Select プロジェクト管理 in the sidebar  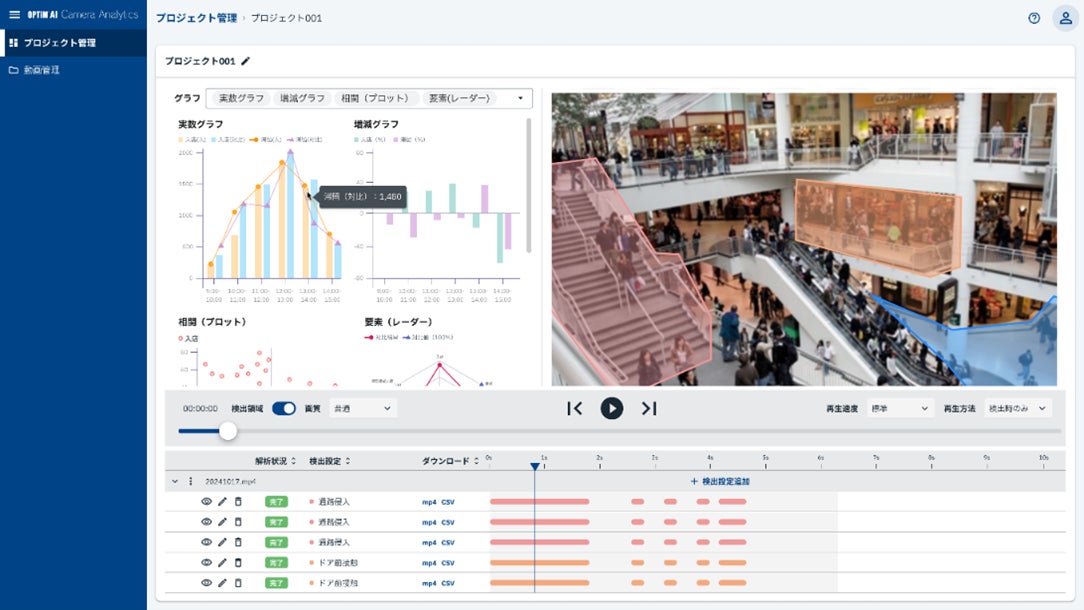click(60, 43)
